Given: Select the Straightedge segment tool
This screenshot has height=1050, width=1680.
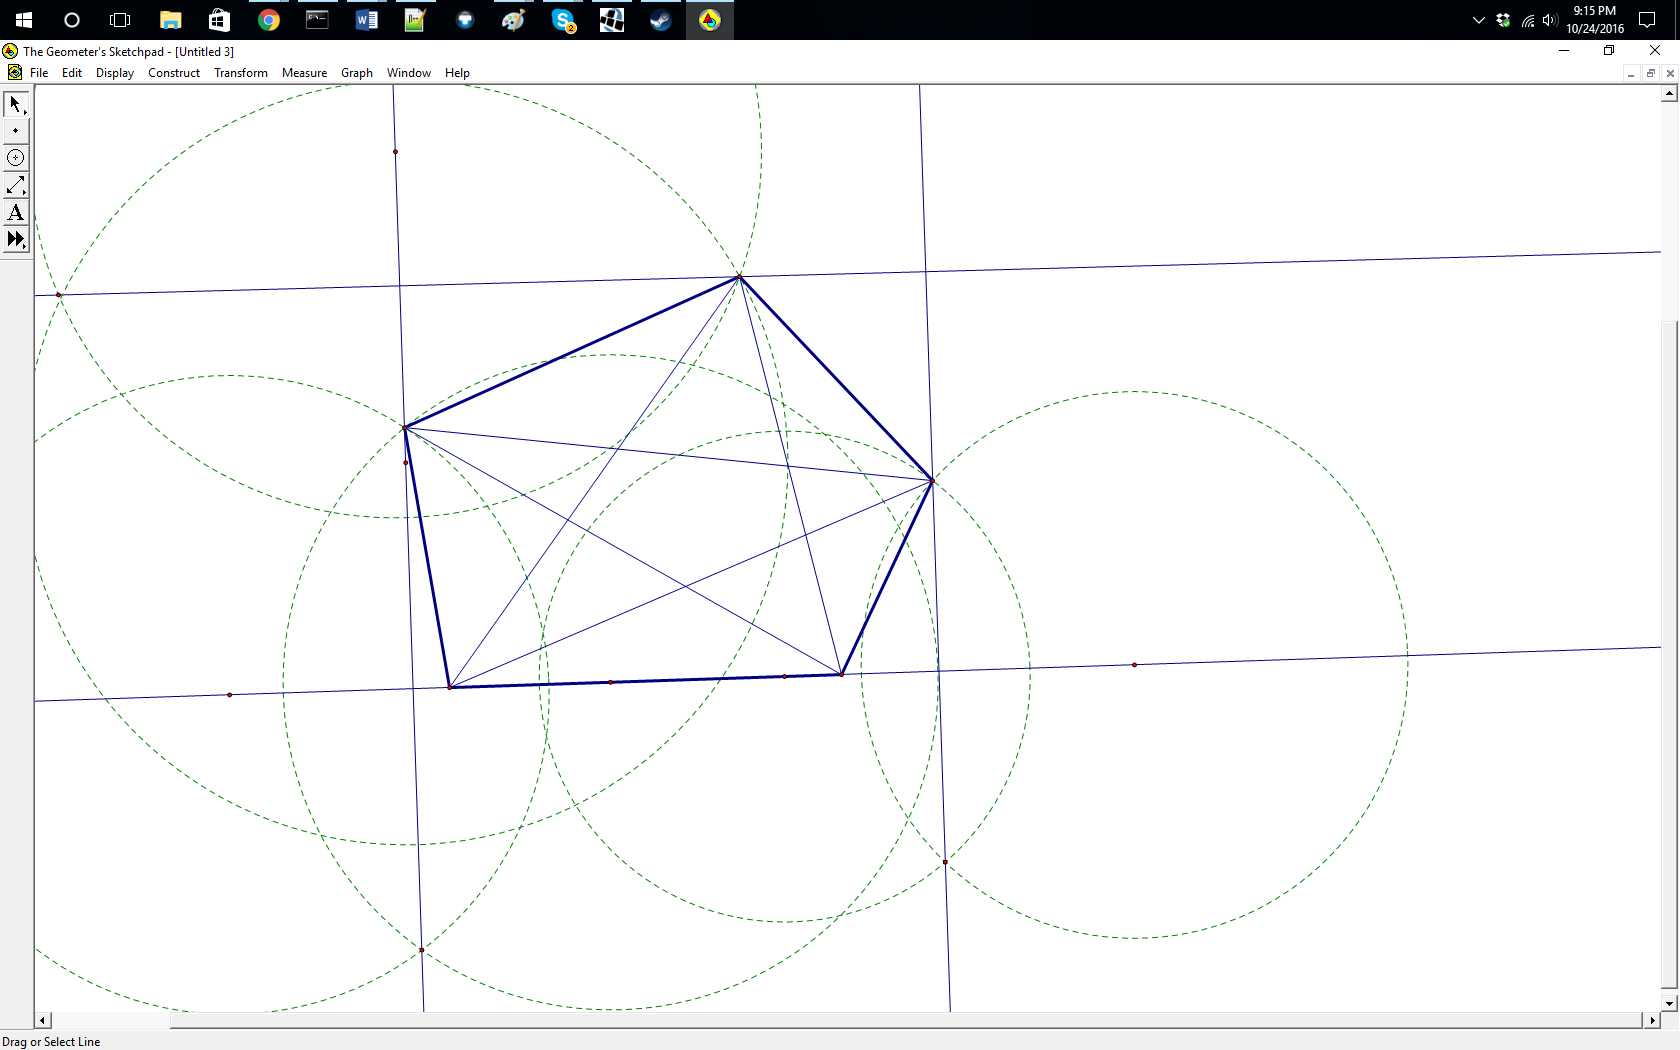Looking at the screenshot, I should tap(16, 185).
